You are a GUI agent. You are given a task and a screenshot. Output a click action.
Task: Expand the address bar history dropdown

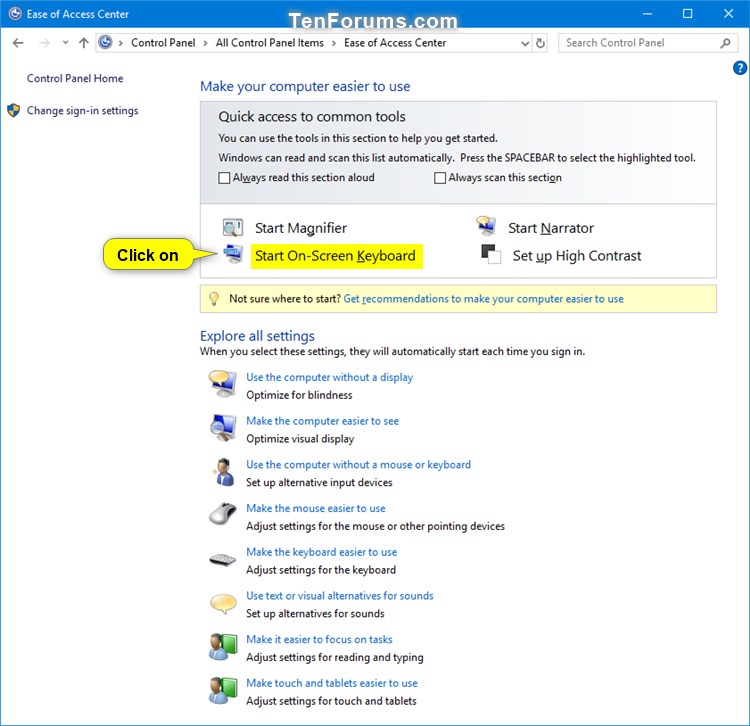pyautogui.click(x=525, y=44)
